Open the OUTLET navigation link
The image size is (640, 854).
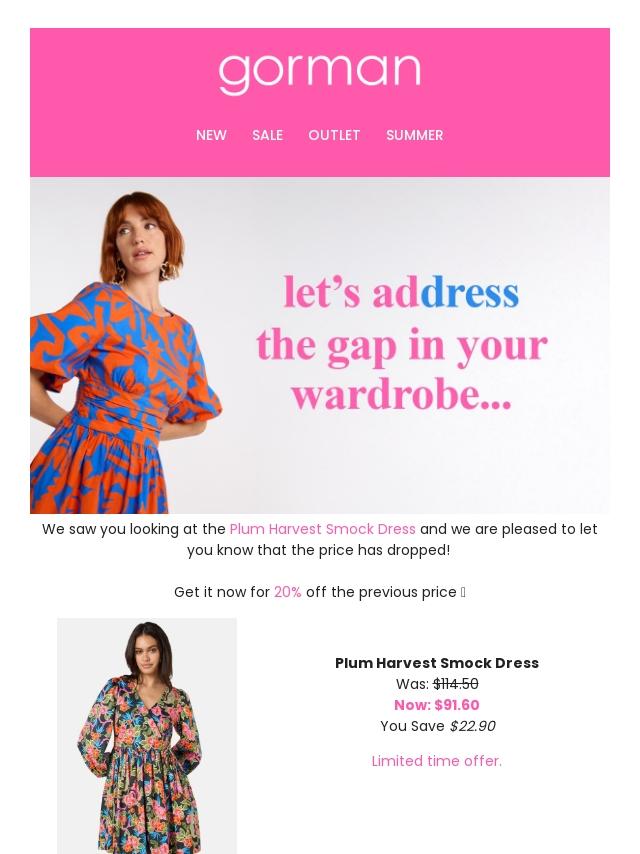coord(334,135)
